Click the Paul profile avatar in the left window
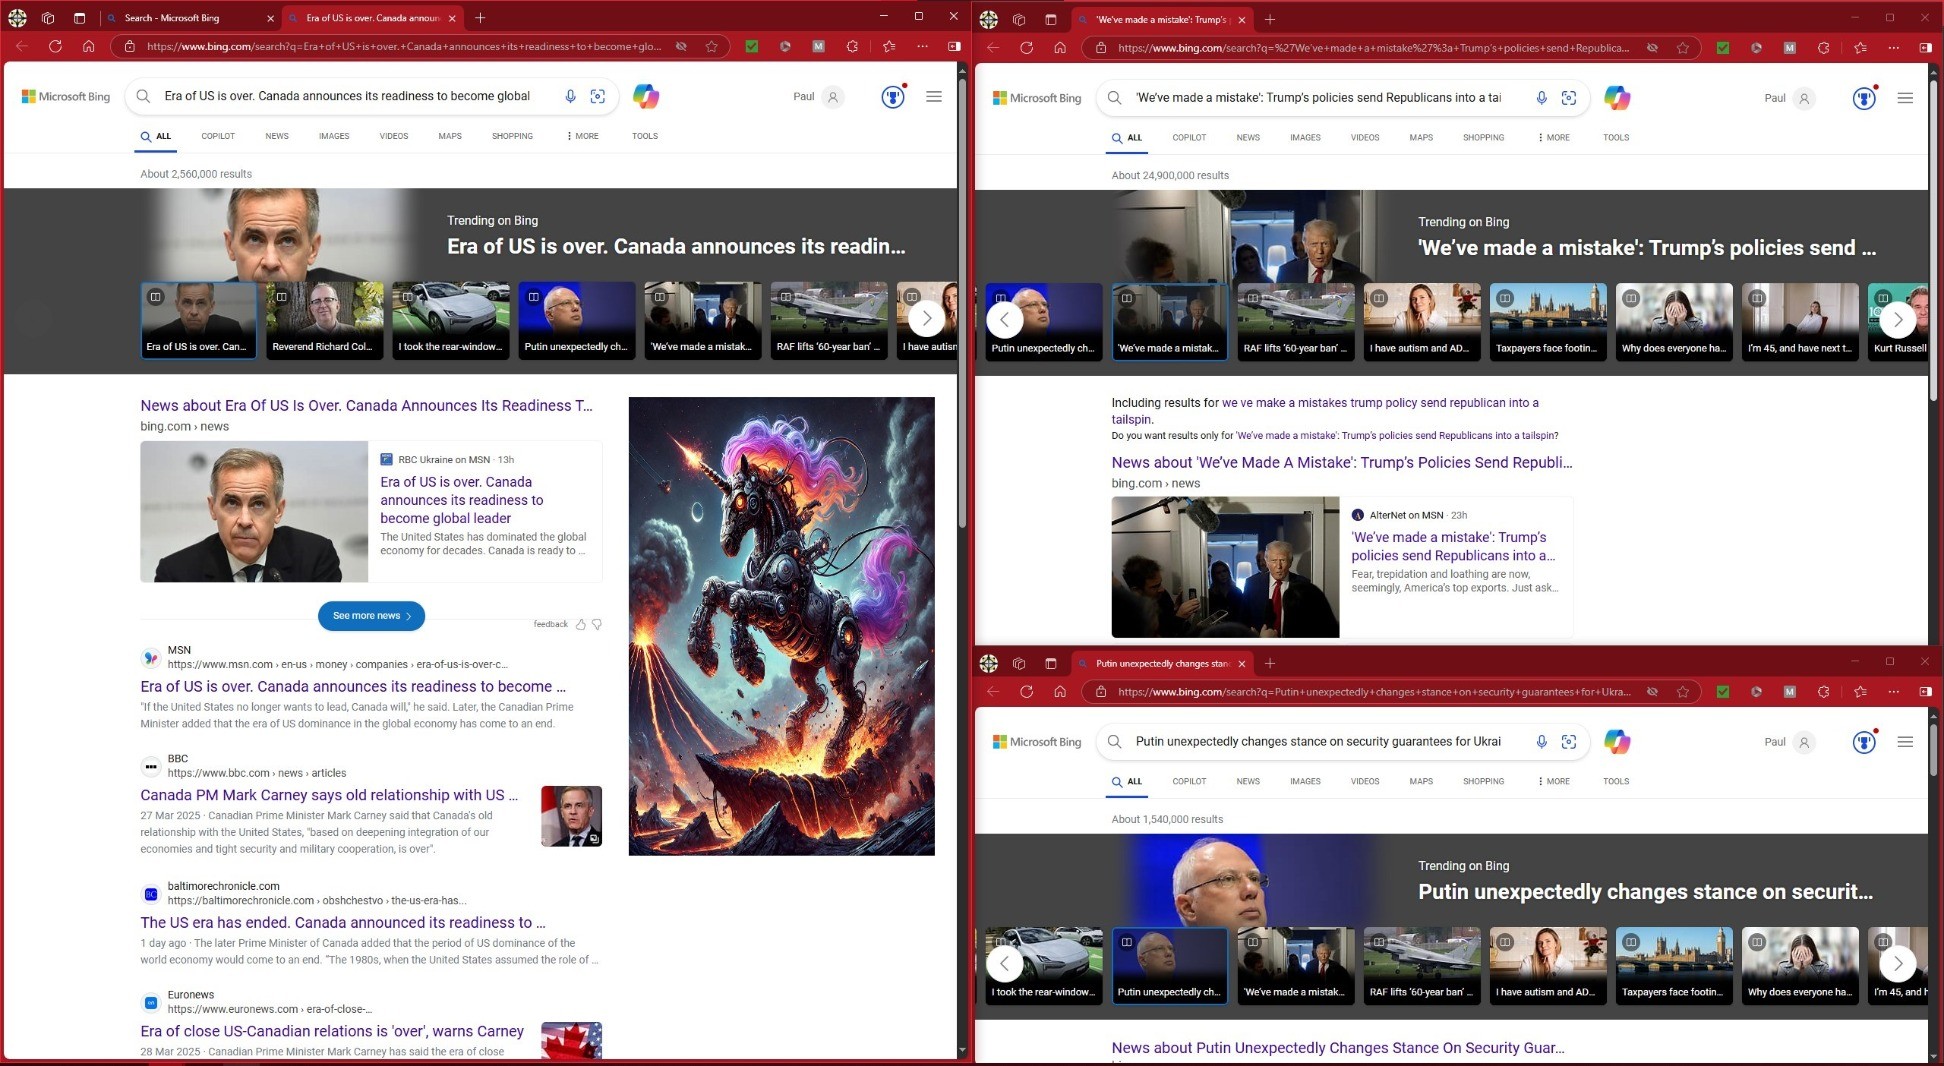Viewport: 1944px width, 1066px height. 833,96
